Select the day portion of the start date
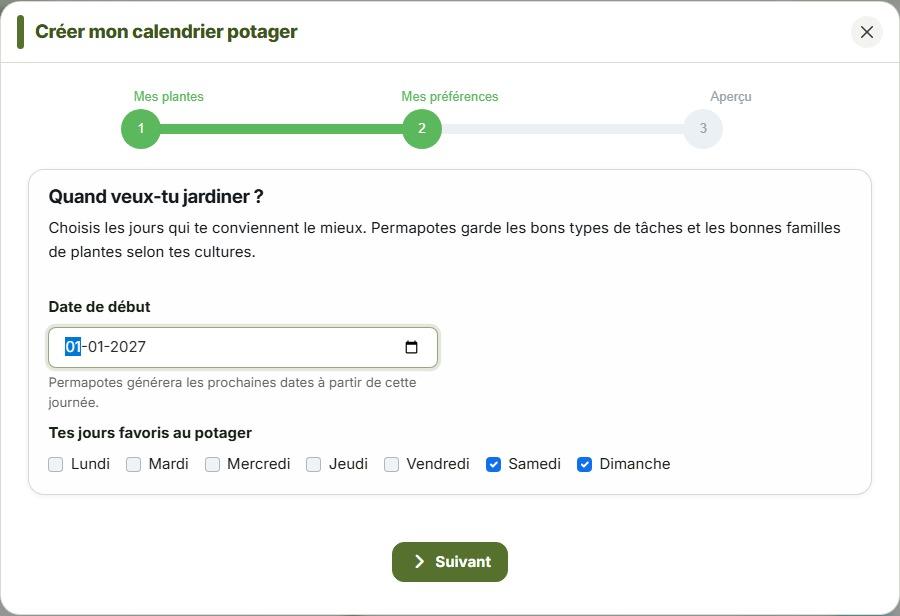 coord(73,347)
